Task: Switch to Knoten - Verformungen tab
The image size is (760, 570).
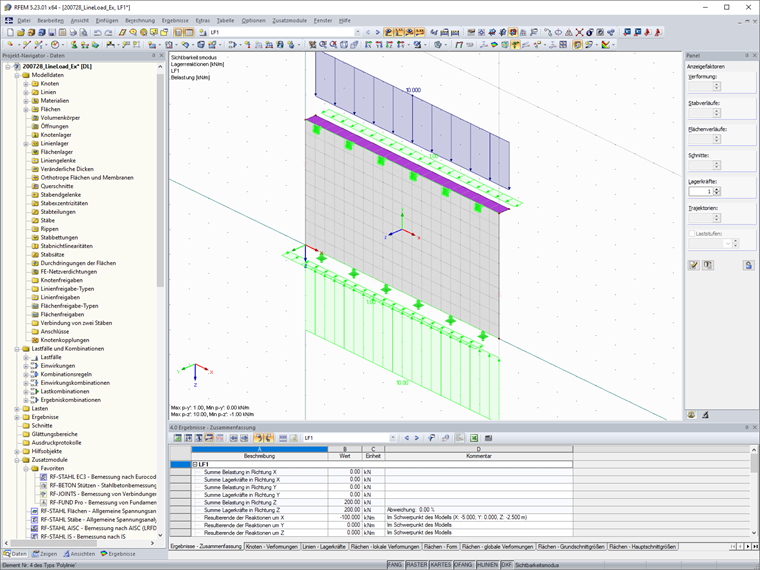Action: (272, 547)
